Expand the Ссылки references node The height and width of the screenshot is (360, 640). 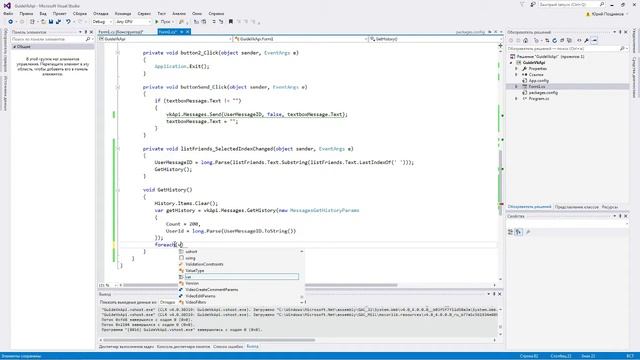(516, 75)
